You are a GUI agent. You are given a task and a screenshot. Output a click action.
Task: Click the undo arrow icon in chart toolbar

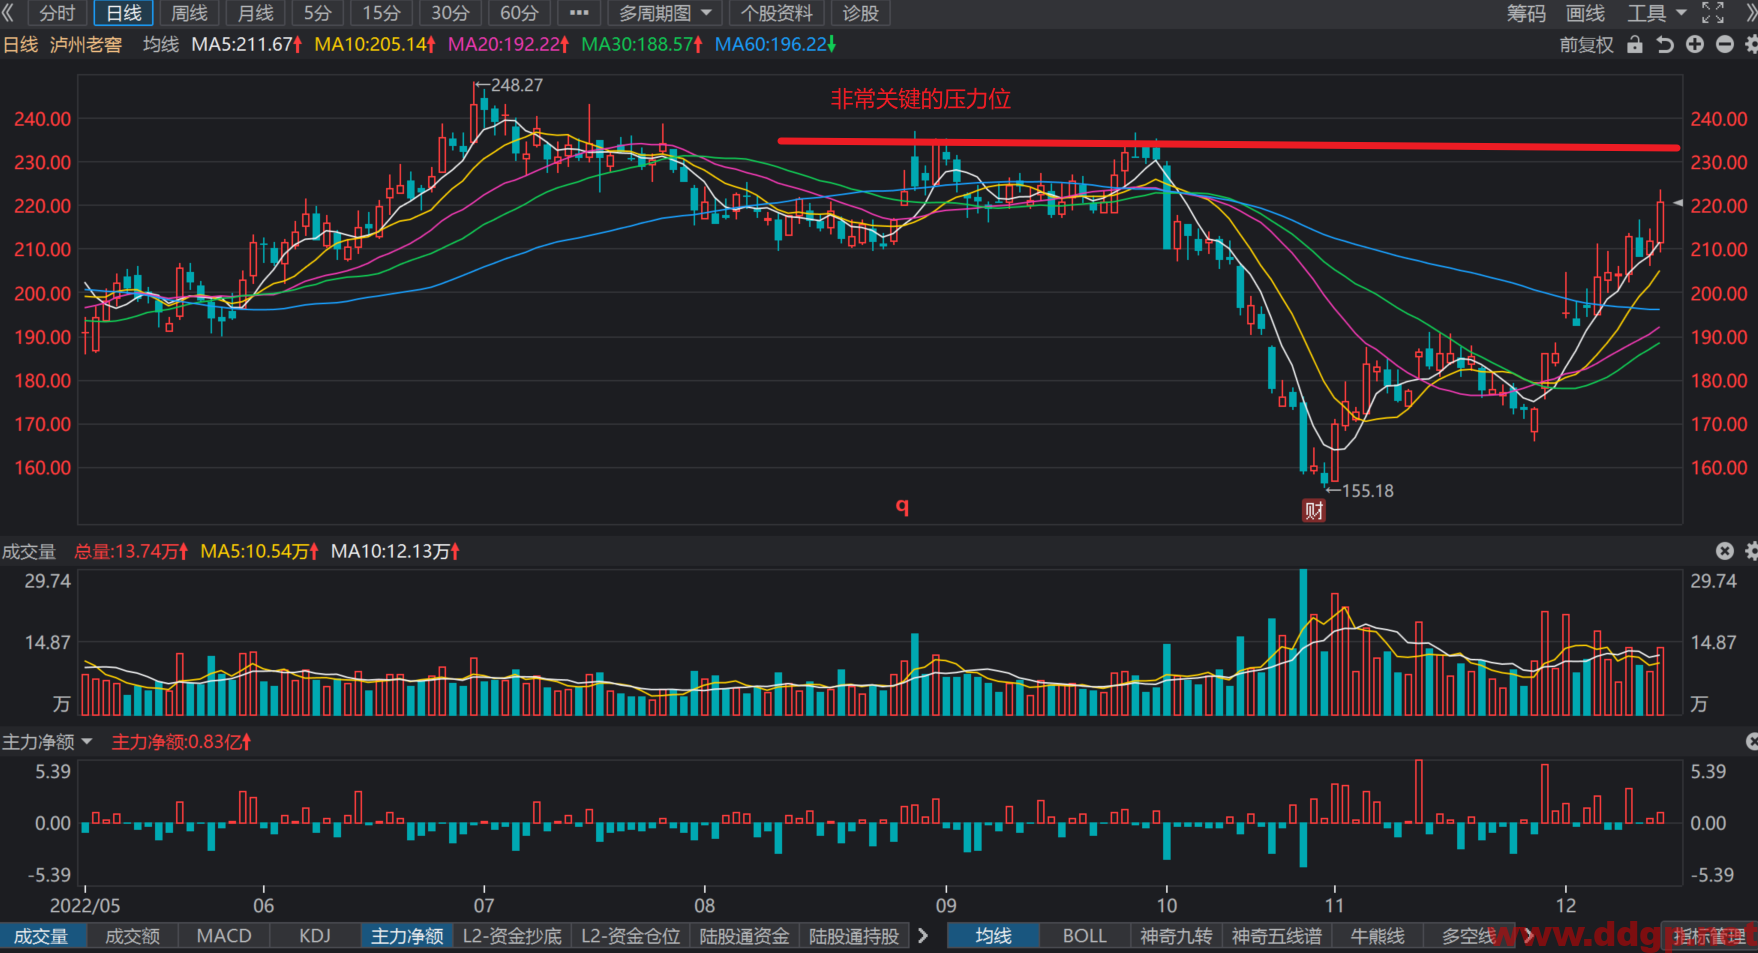pos(1665,45)
